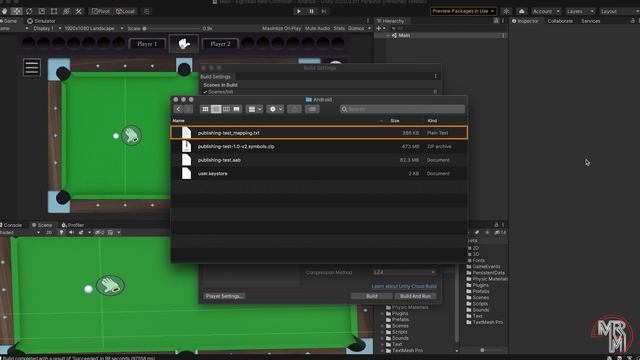Switch Finder to column view

point(226,109)
